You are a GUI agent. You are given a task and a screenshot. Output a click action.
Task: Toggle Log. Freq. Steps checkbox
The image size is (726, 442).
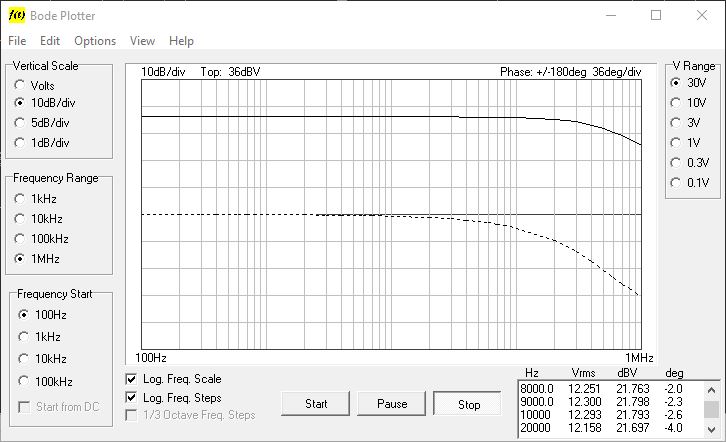pos(131,398)
